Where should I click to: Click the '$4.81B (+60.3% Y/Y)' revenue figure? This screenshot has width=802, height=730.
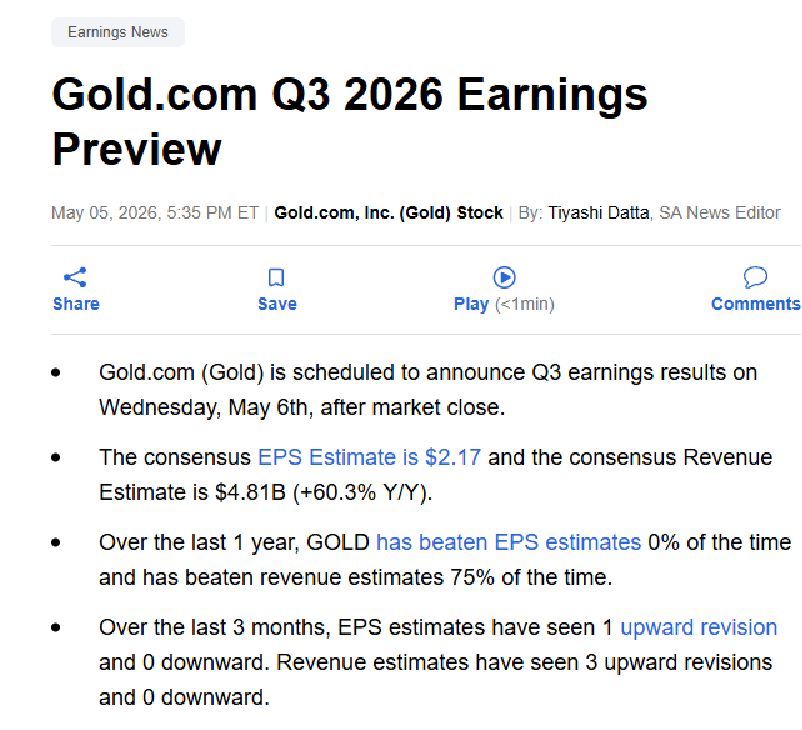tap(323, 493)
